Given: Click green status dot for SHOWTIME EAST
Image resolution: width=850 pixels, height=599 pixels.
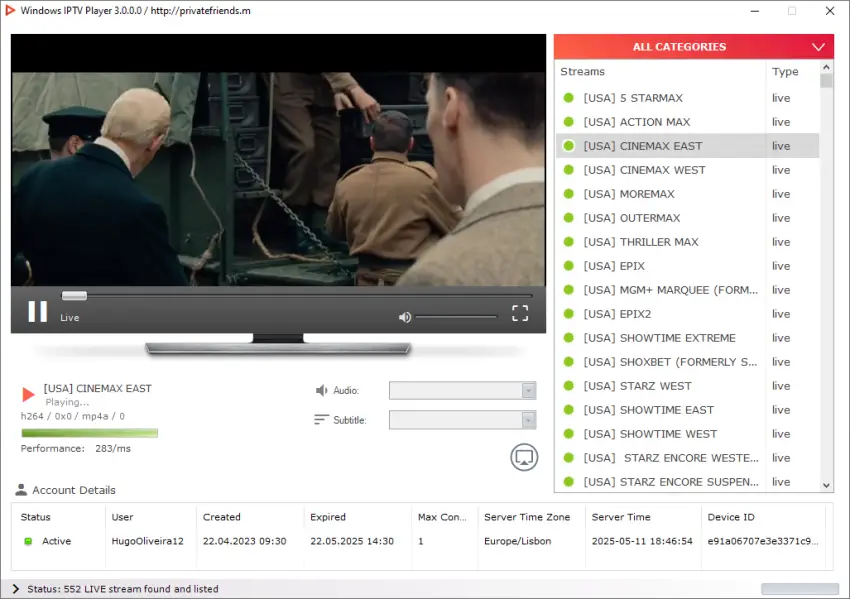Looking at the screenshot, I should click(x=569, y=410).
